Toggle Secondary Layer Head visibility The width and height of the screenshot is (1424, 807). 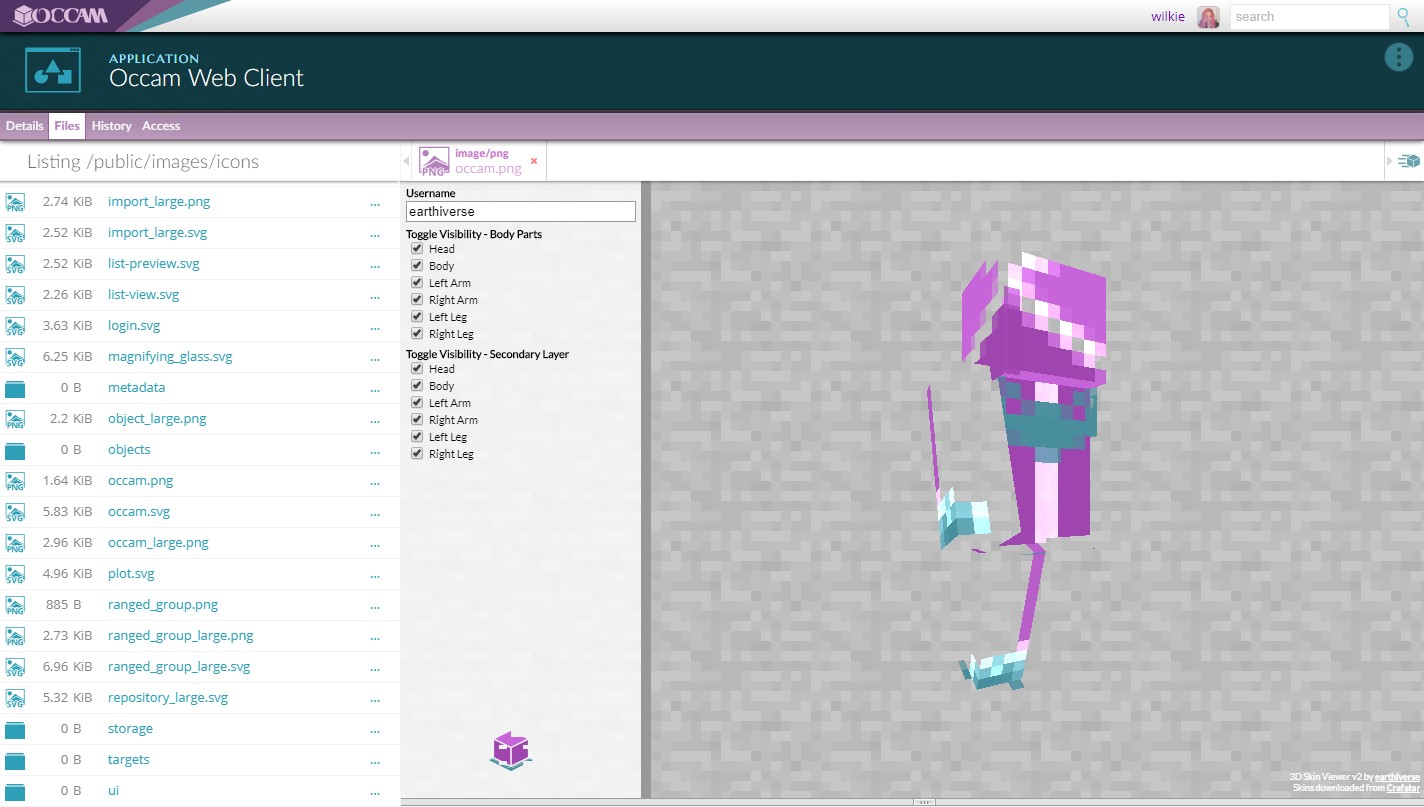(x=417, y=368)
